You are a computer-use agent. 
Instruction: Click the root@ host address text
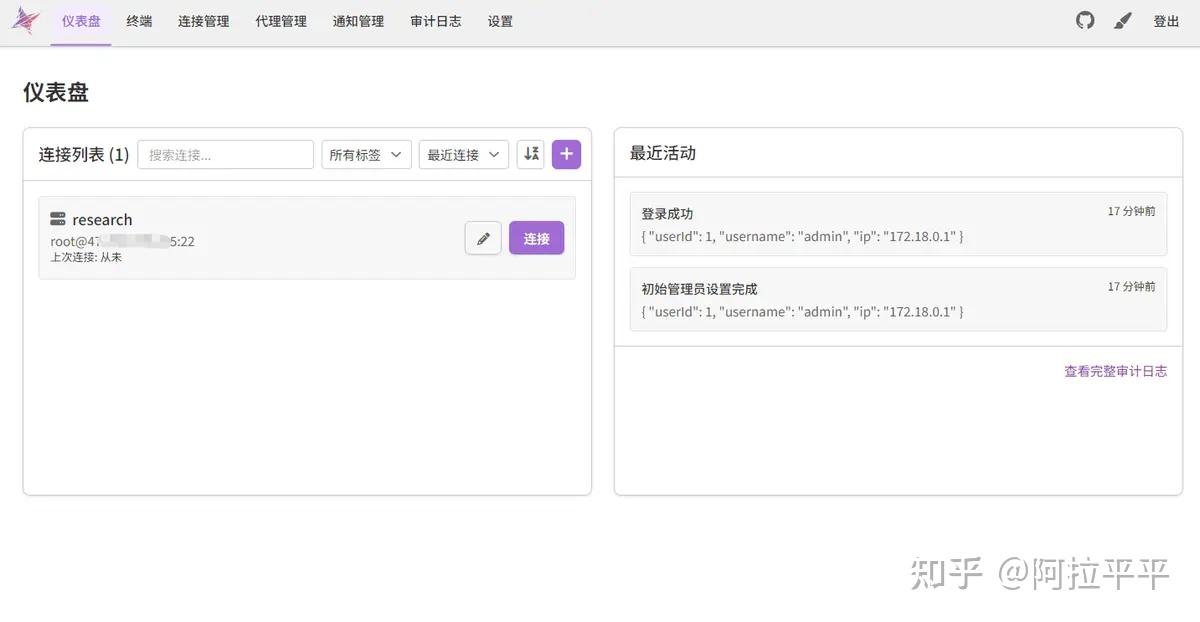[x=123, y=241]
